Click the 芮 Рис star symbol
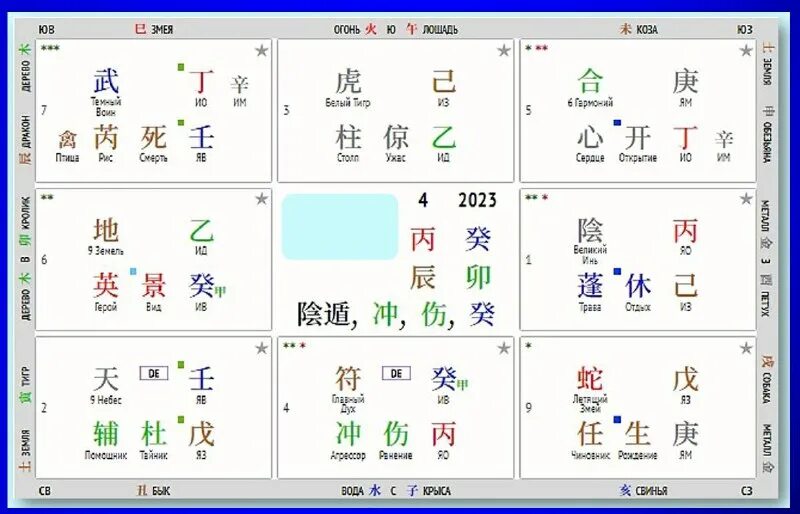 coord(106,138)
